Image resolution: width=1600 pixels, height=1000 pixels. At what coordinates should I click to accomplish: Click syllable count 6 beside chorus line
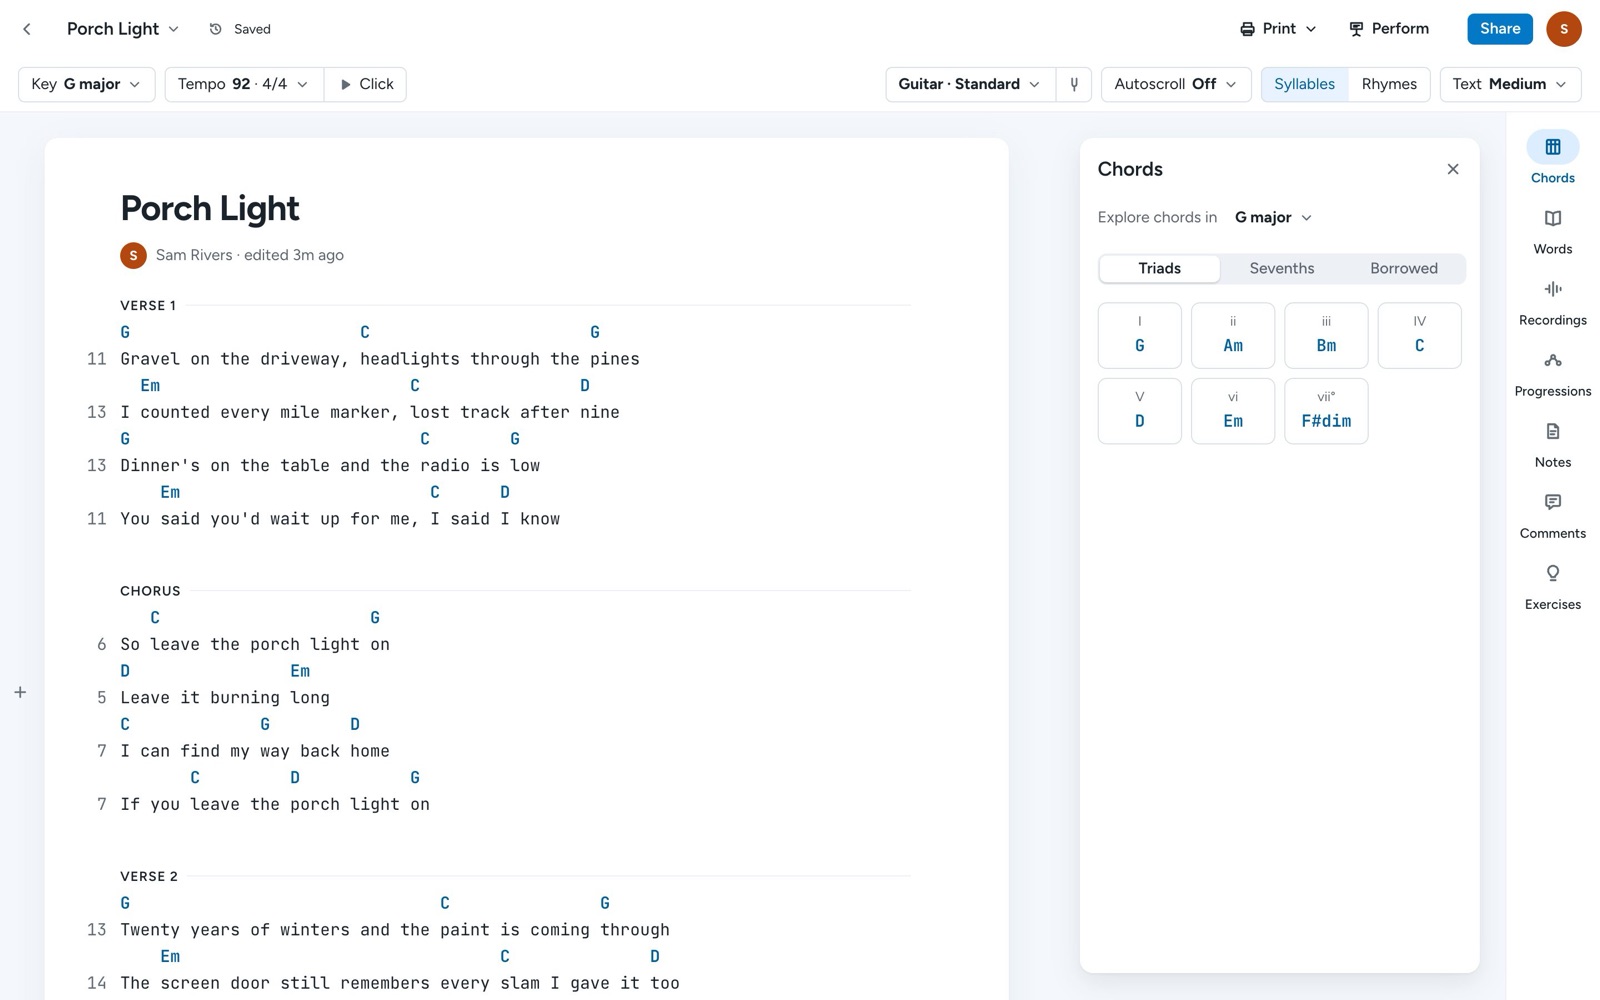pos(101,645)
